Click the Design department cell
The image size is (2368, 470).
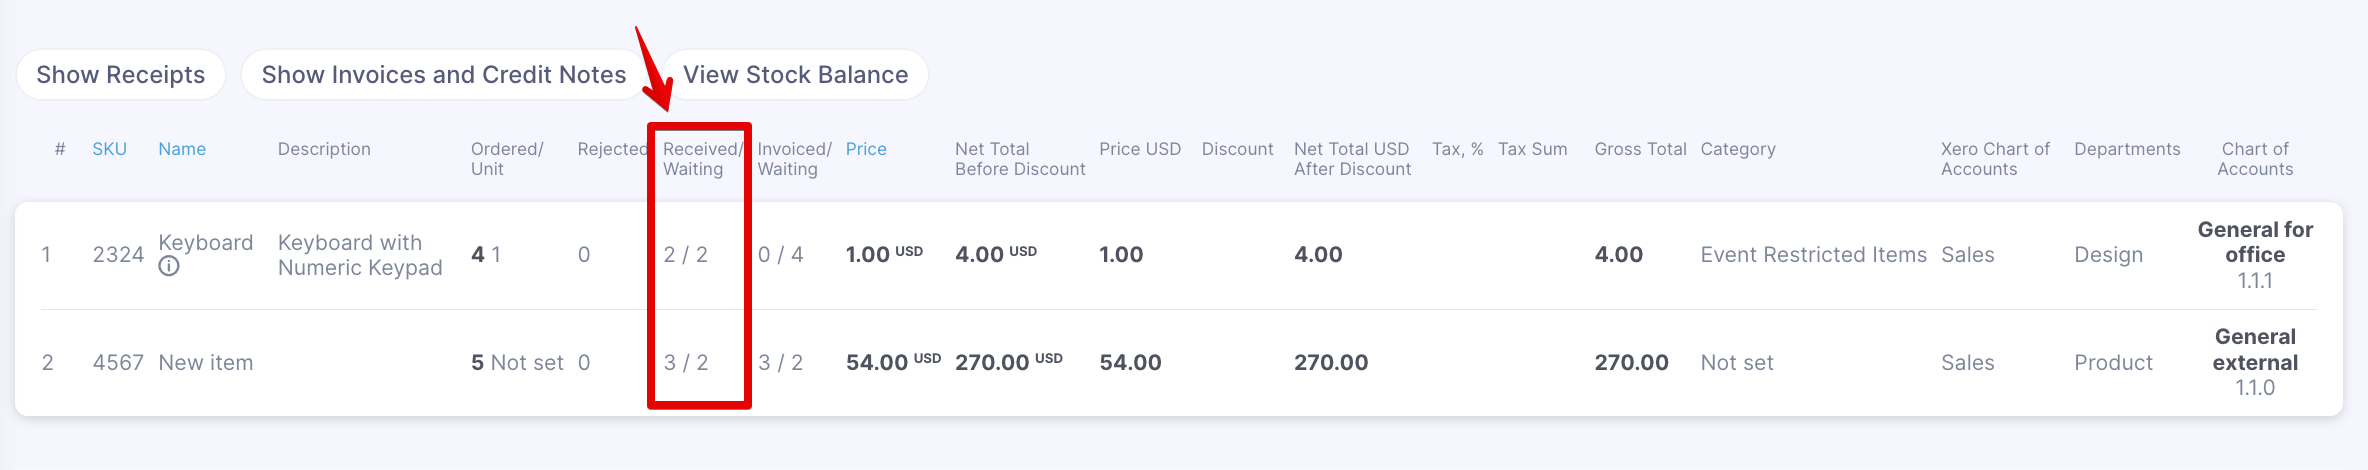(x=2109, y=255)
